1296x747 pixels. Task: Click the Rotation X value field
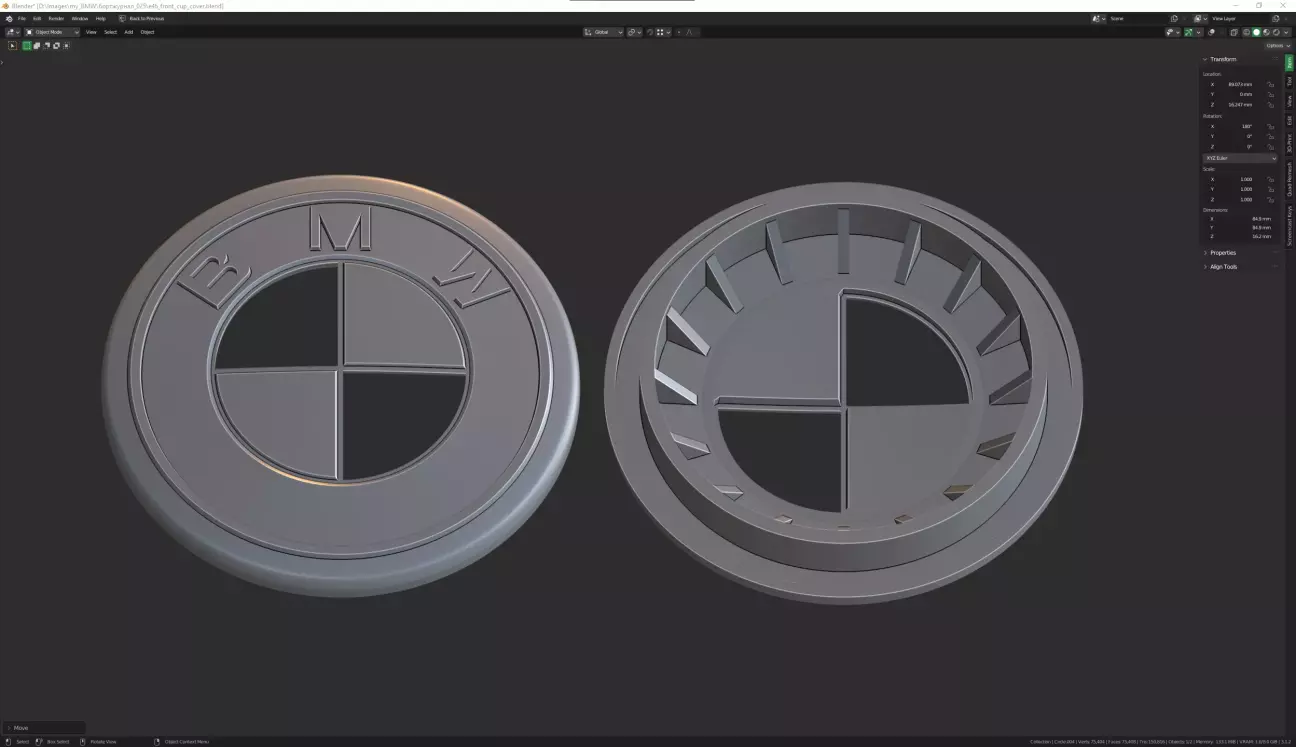1234,126
